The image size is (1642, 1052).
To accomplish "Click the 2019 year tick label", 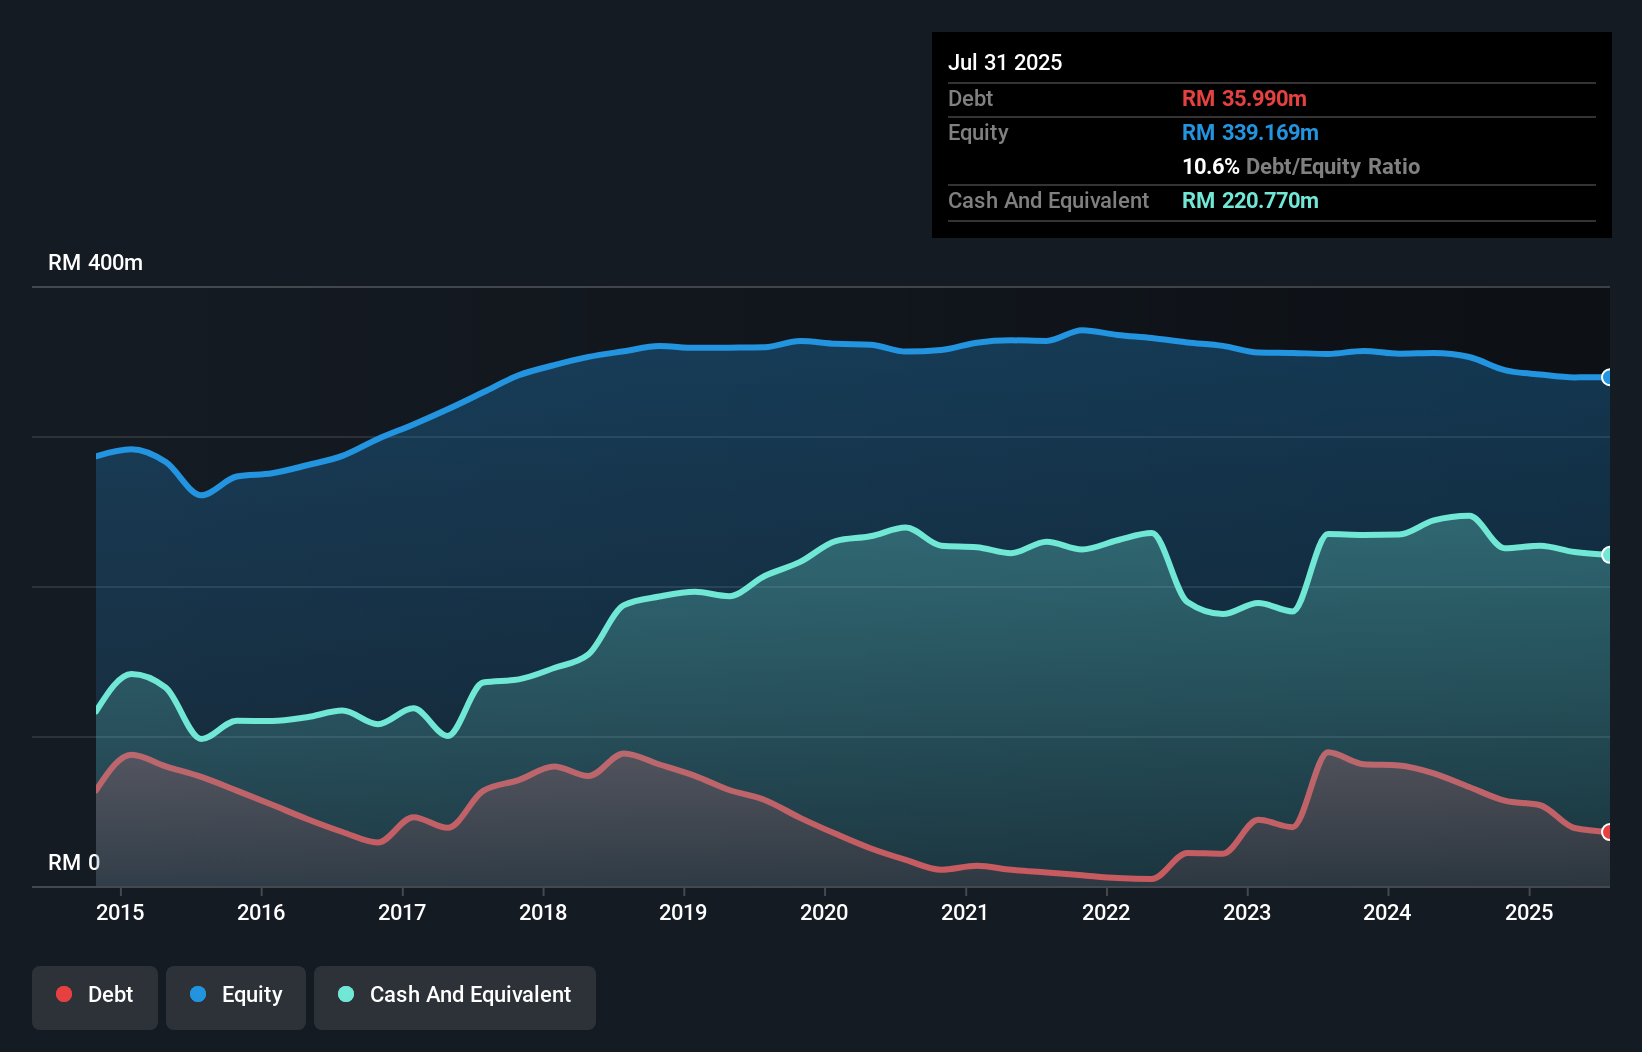I will [x=683, y=912].
